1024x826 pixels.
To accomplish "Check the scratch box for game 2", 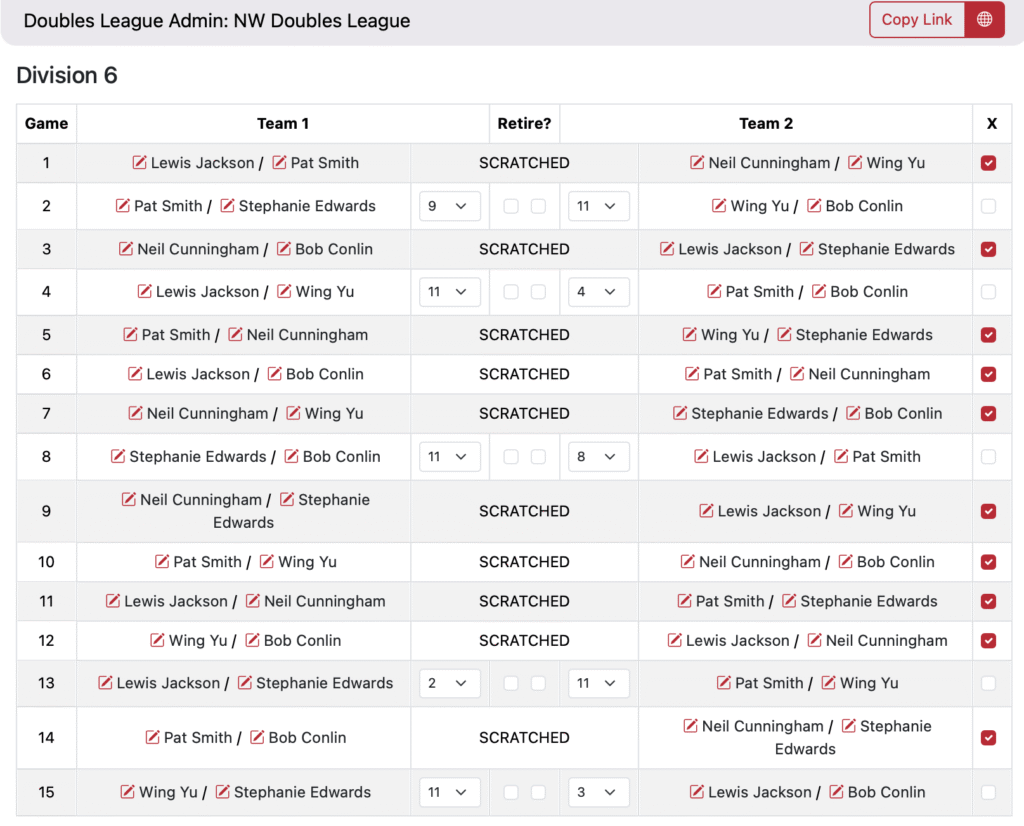I will [x=988, y=206].
